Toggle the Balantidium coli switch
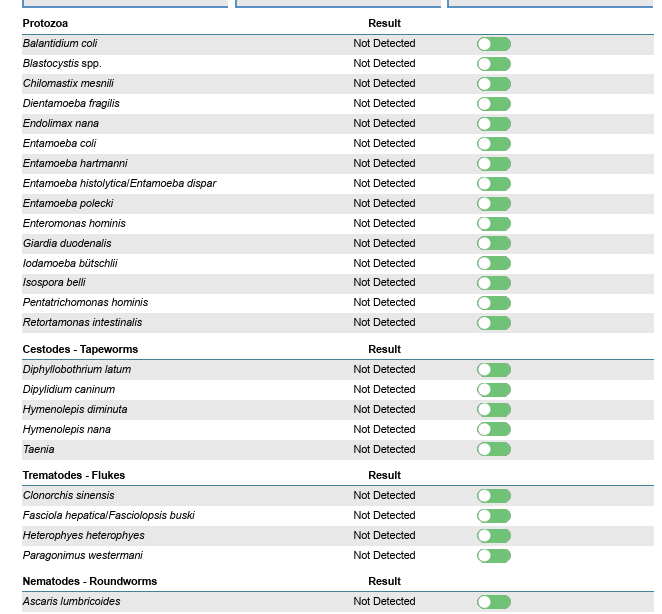Screen dimensions: 662x614 coord(494,44)
